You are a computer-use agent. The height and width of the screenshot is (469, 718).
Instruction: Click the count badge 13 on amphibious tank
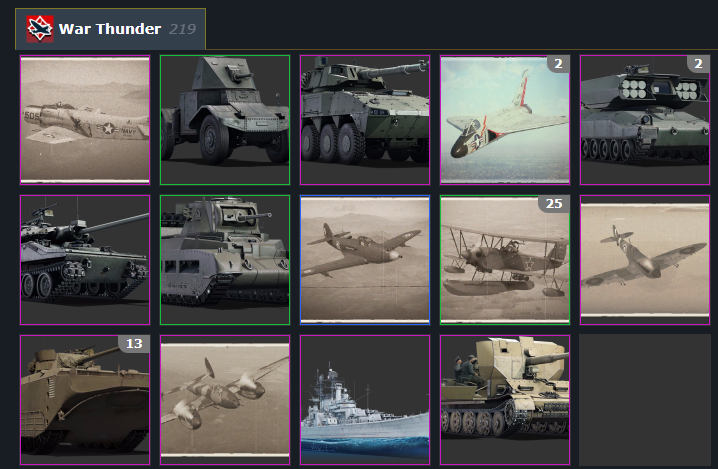(134, 344)
